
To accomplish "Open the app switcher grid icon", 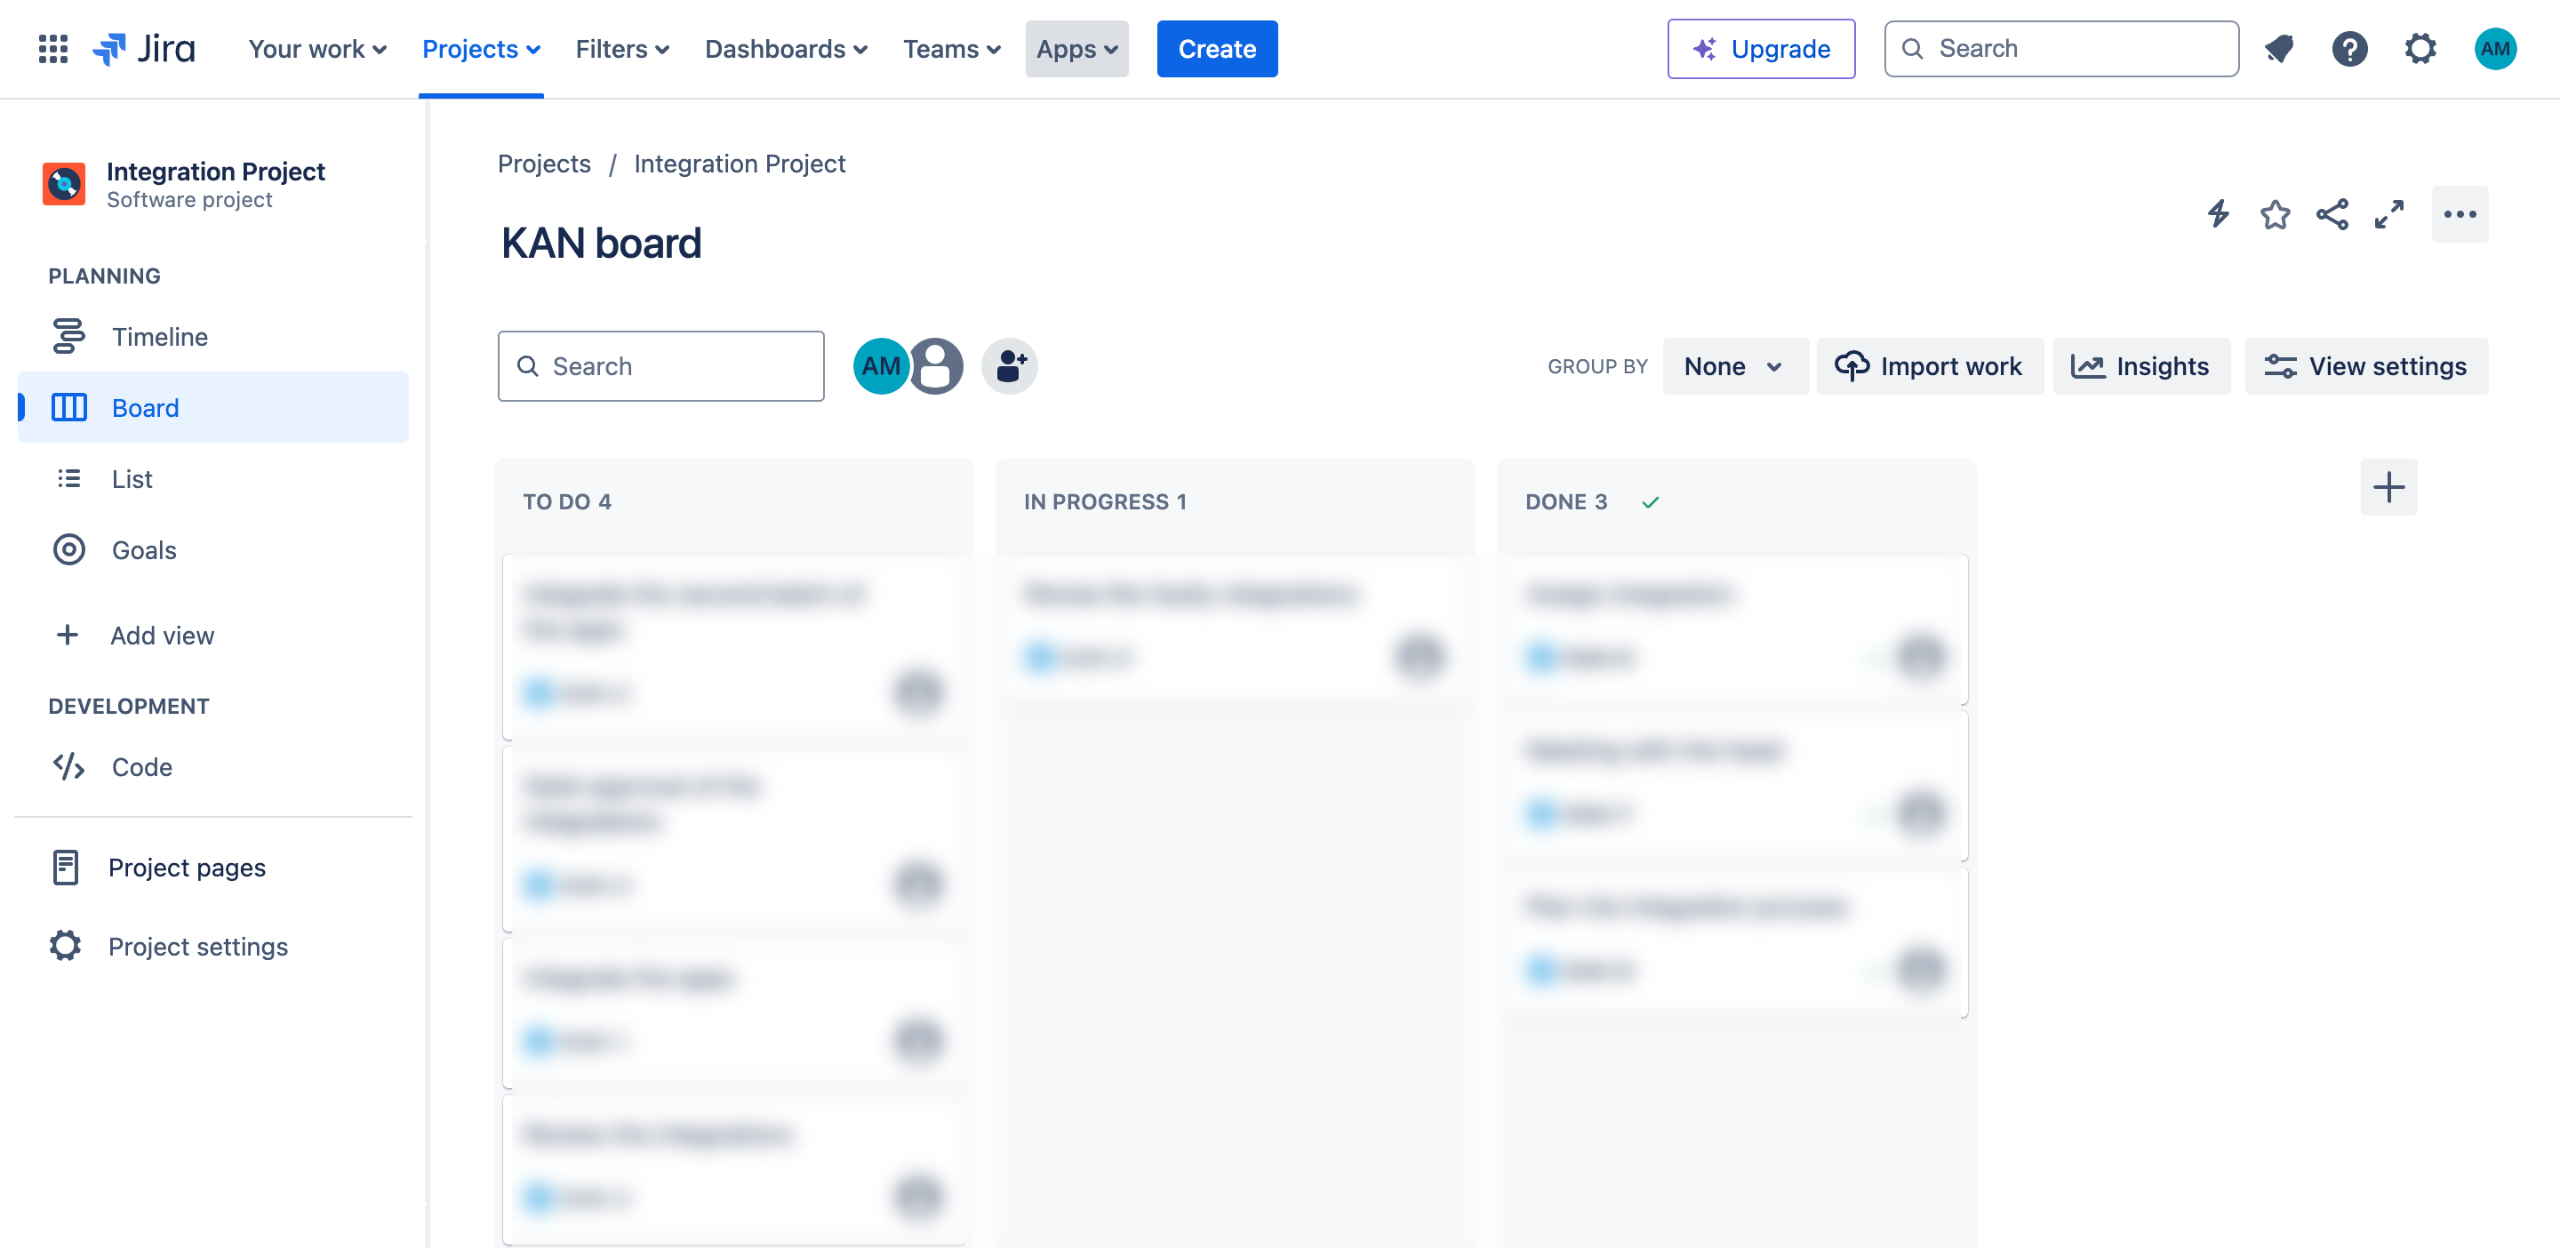I will tap(53, 49).
